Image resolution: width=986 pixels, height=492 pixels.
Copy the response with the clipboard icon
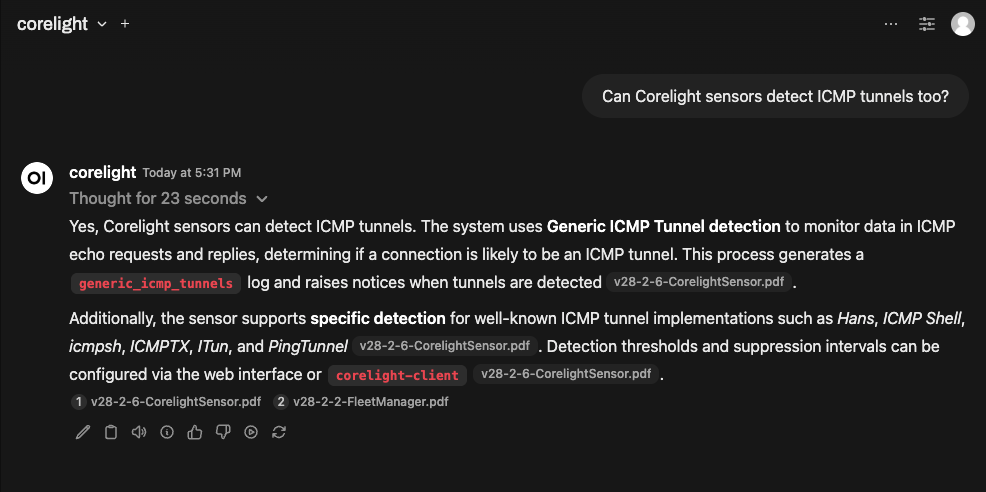[111, 432]
